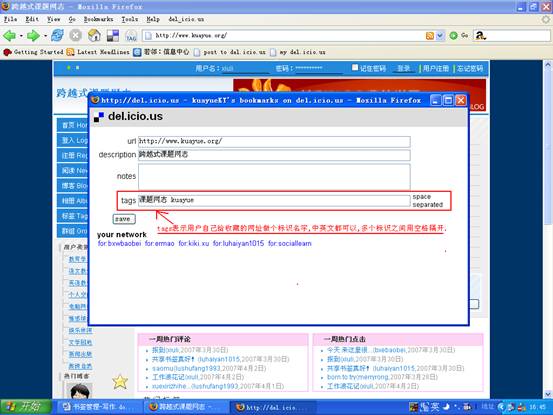The width and height of the screenshot is (553, 415).
Task: Click the yellow star icon on page
Action: (120, 382)
